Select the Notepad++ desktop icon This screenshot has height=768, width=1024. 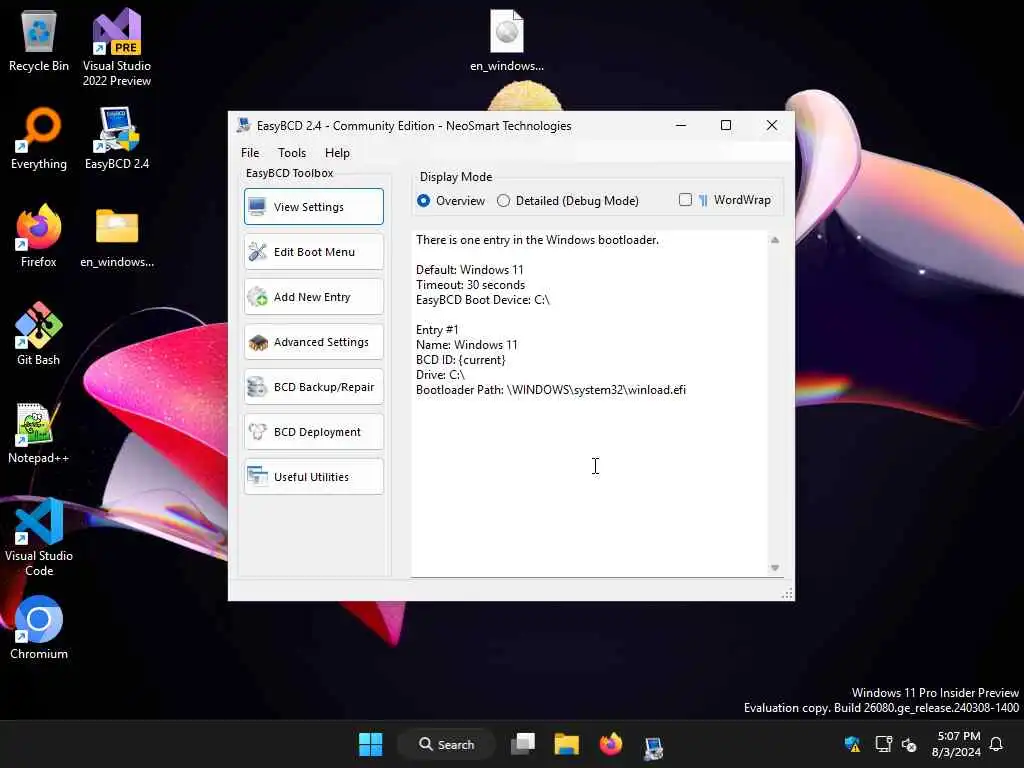tap(39, 433)
